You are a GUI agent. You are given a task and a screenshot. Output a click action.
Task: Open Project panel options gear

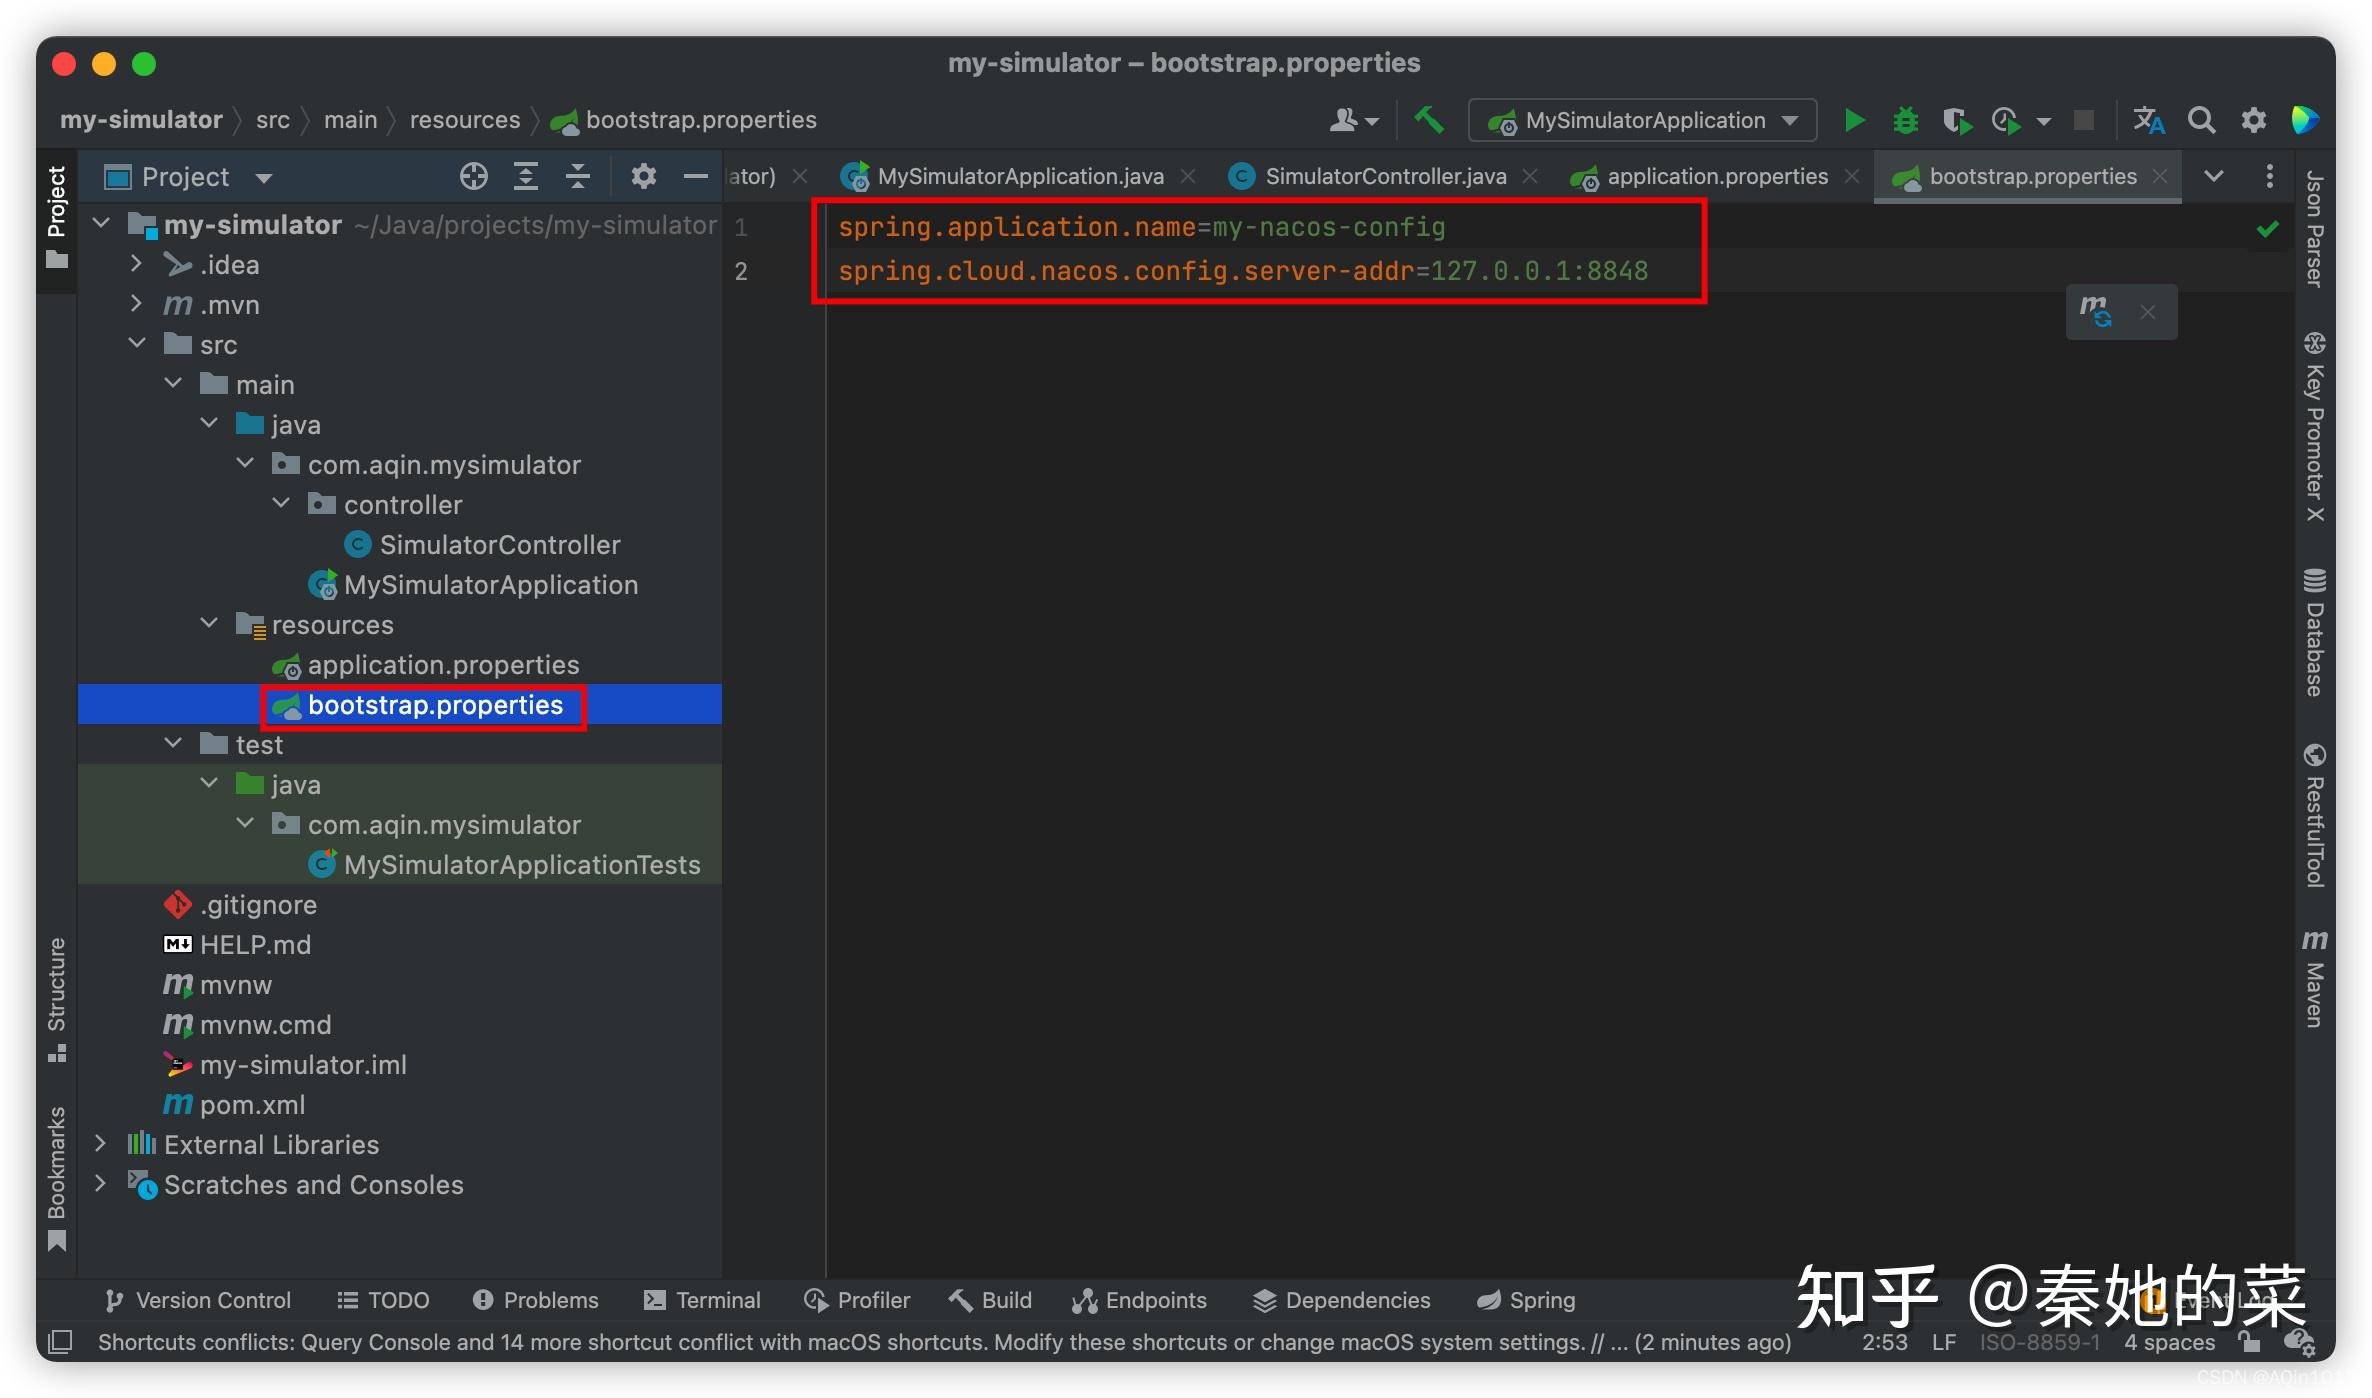pos(643,177)
